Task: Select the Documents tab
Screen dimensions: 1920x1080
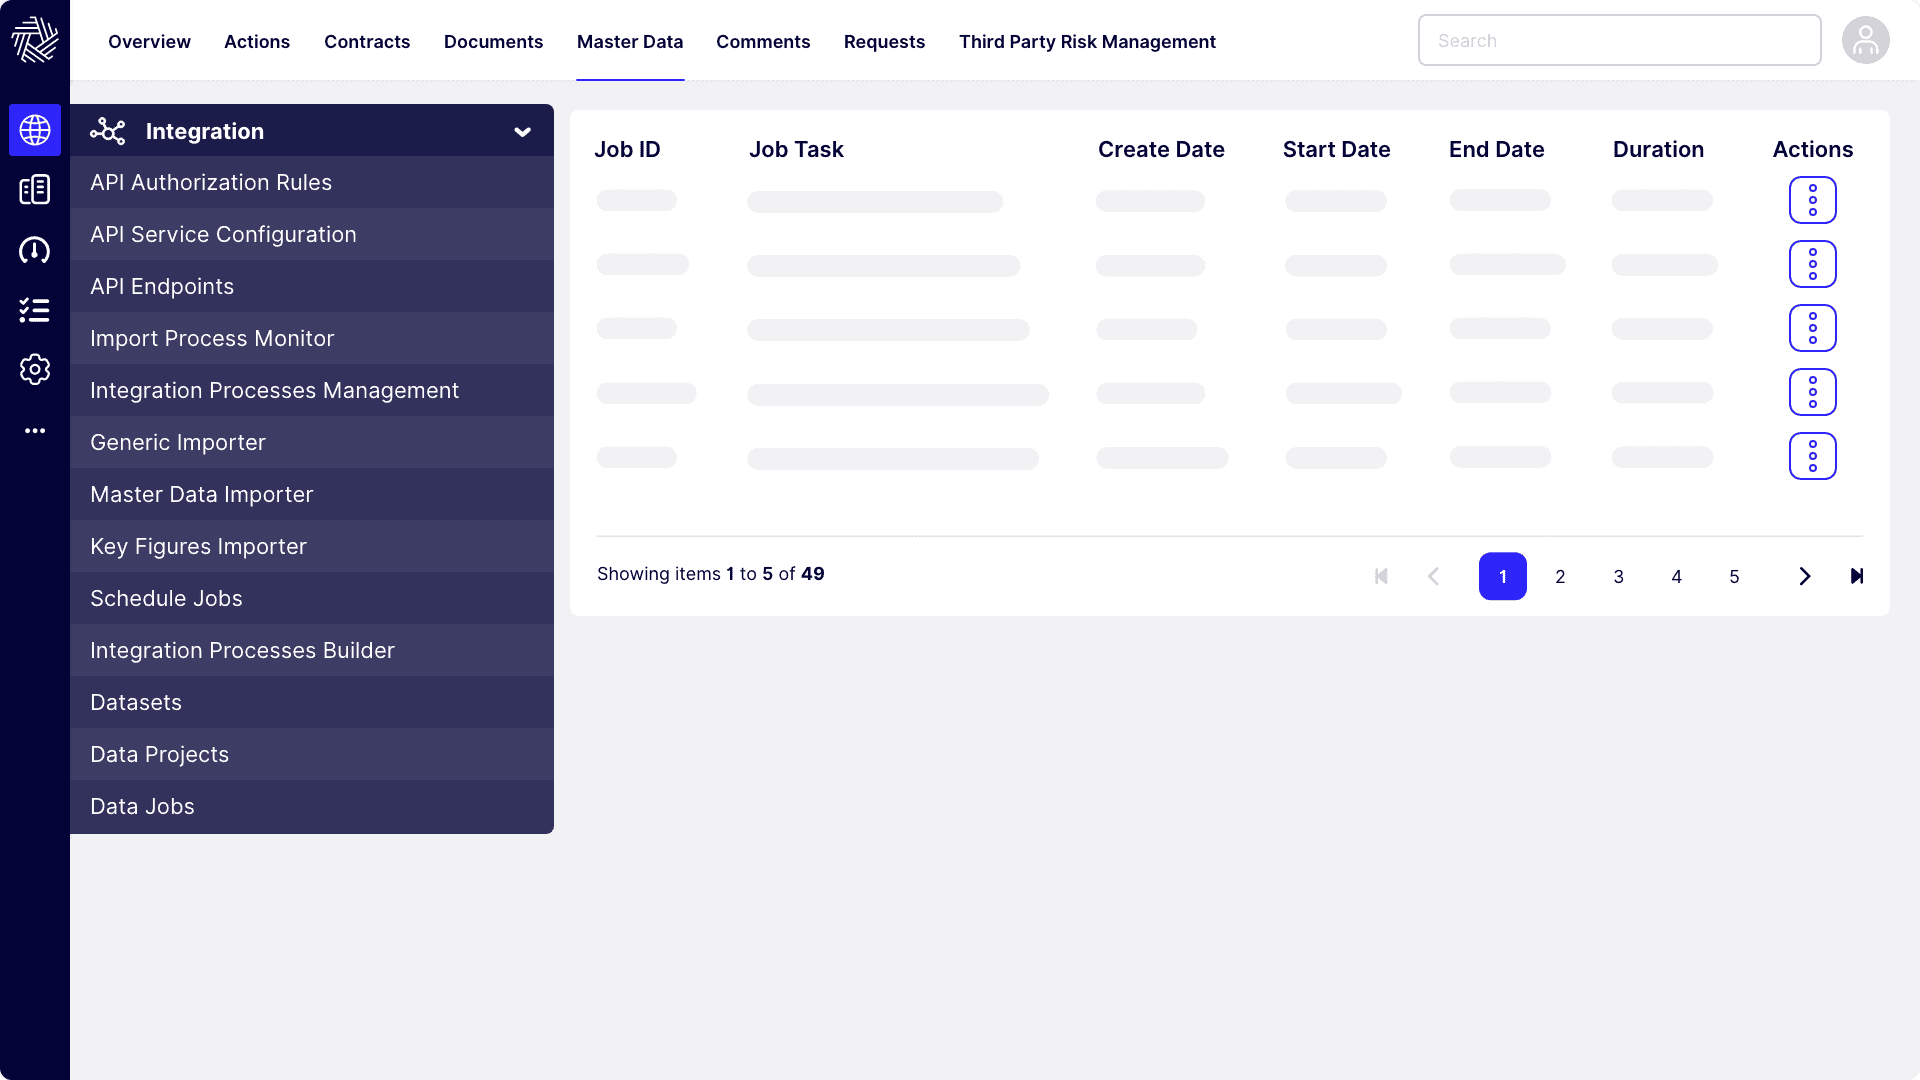Action: coord(493,41)
